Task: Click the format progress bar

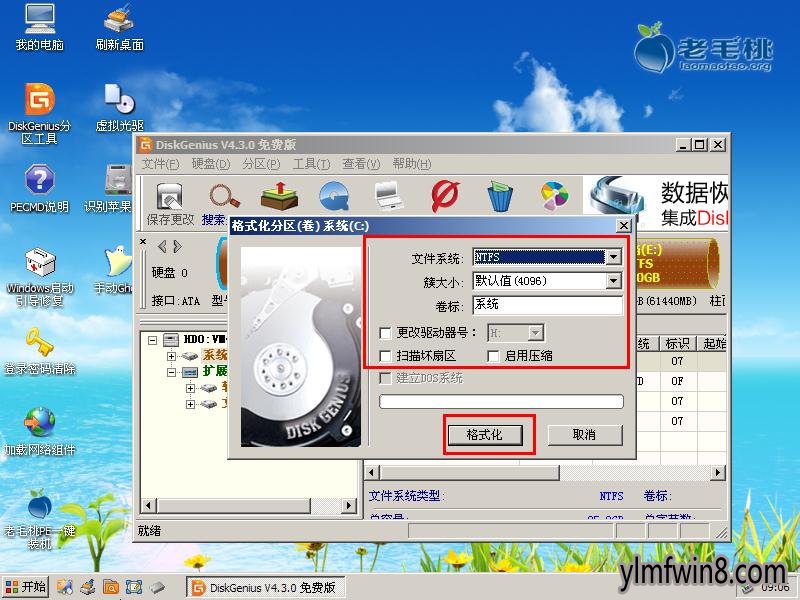Action: [x=501, y=401]
